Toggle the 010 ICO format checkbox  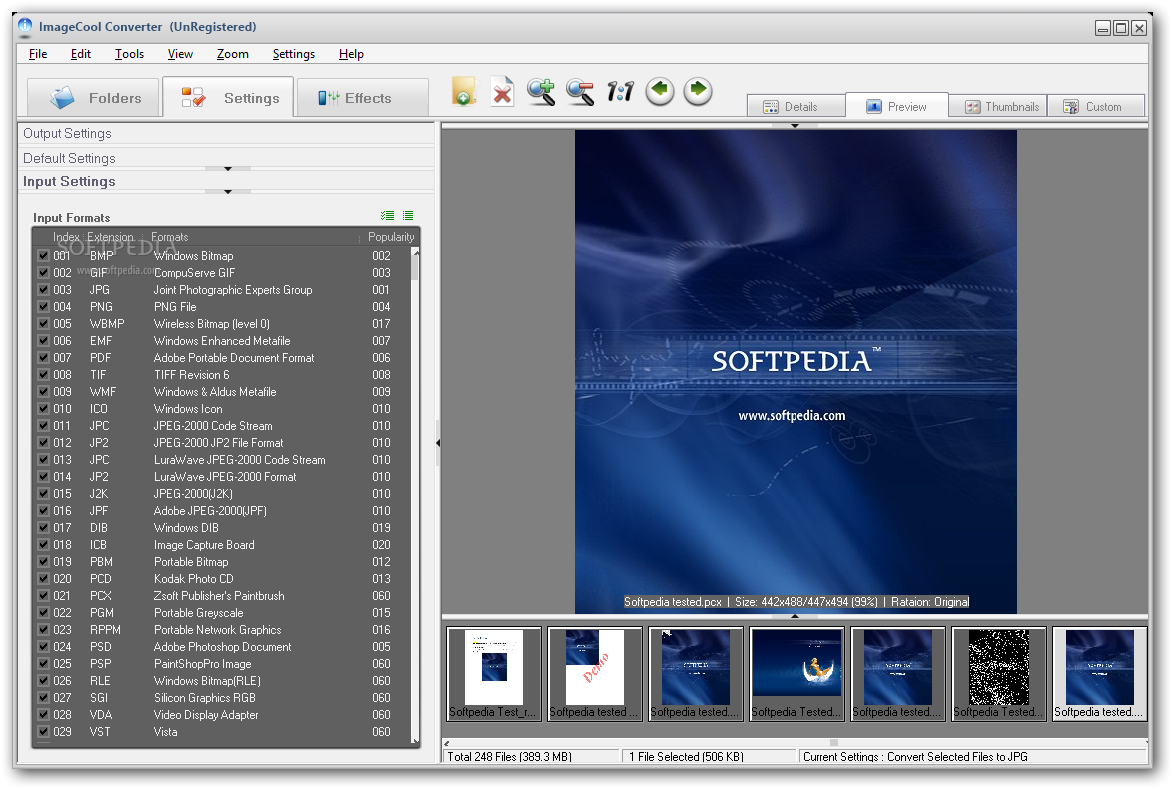(43, 408)
